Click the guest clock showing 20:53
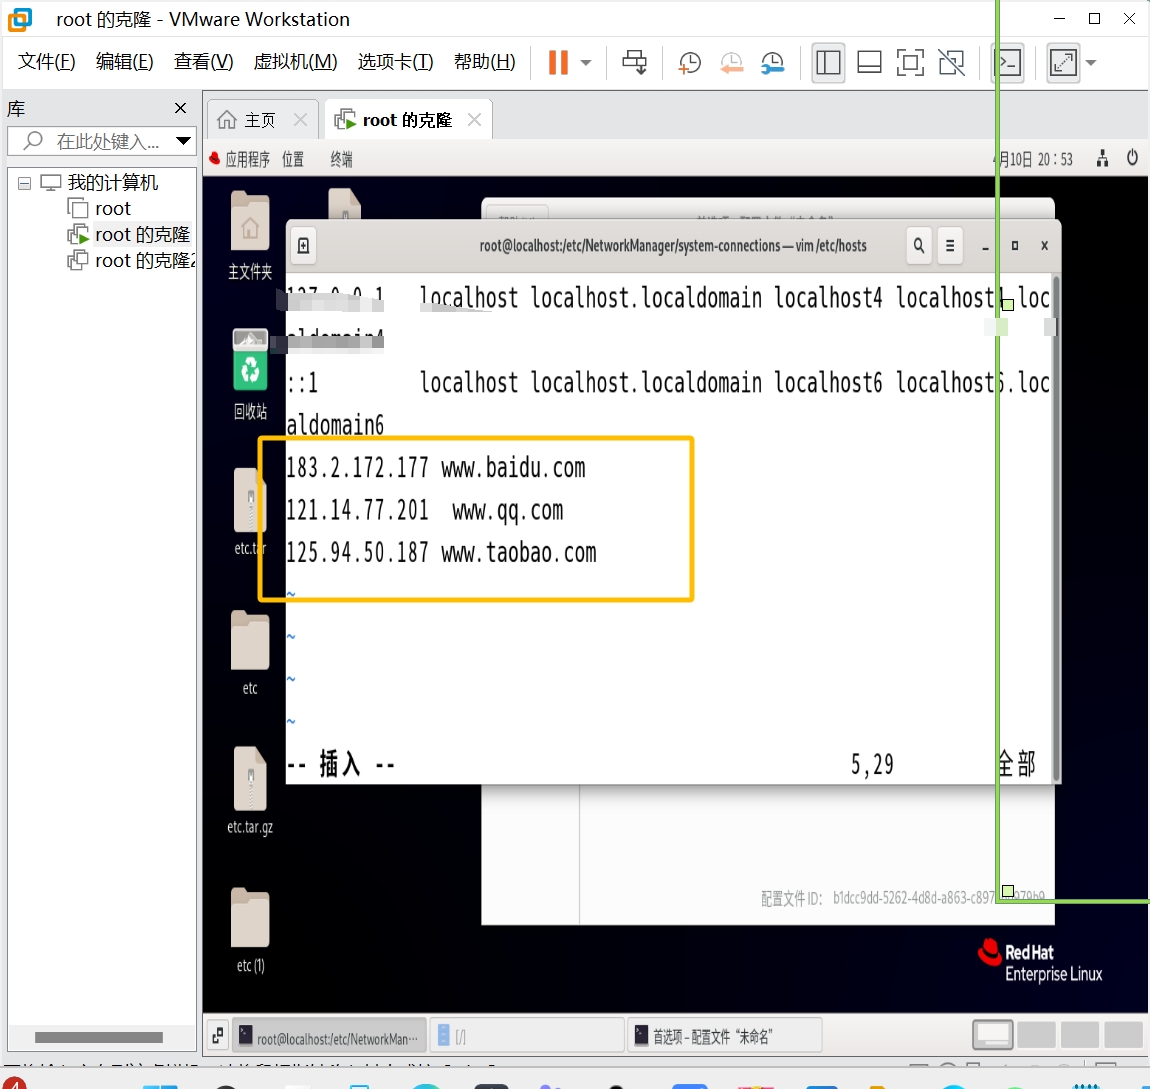 point(1034,159)
